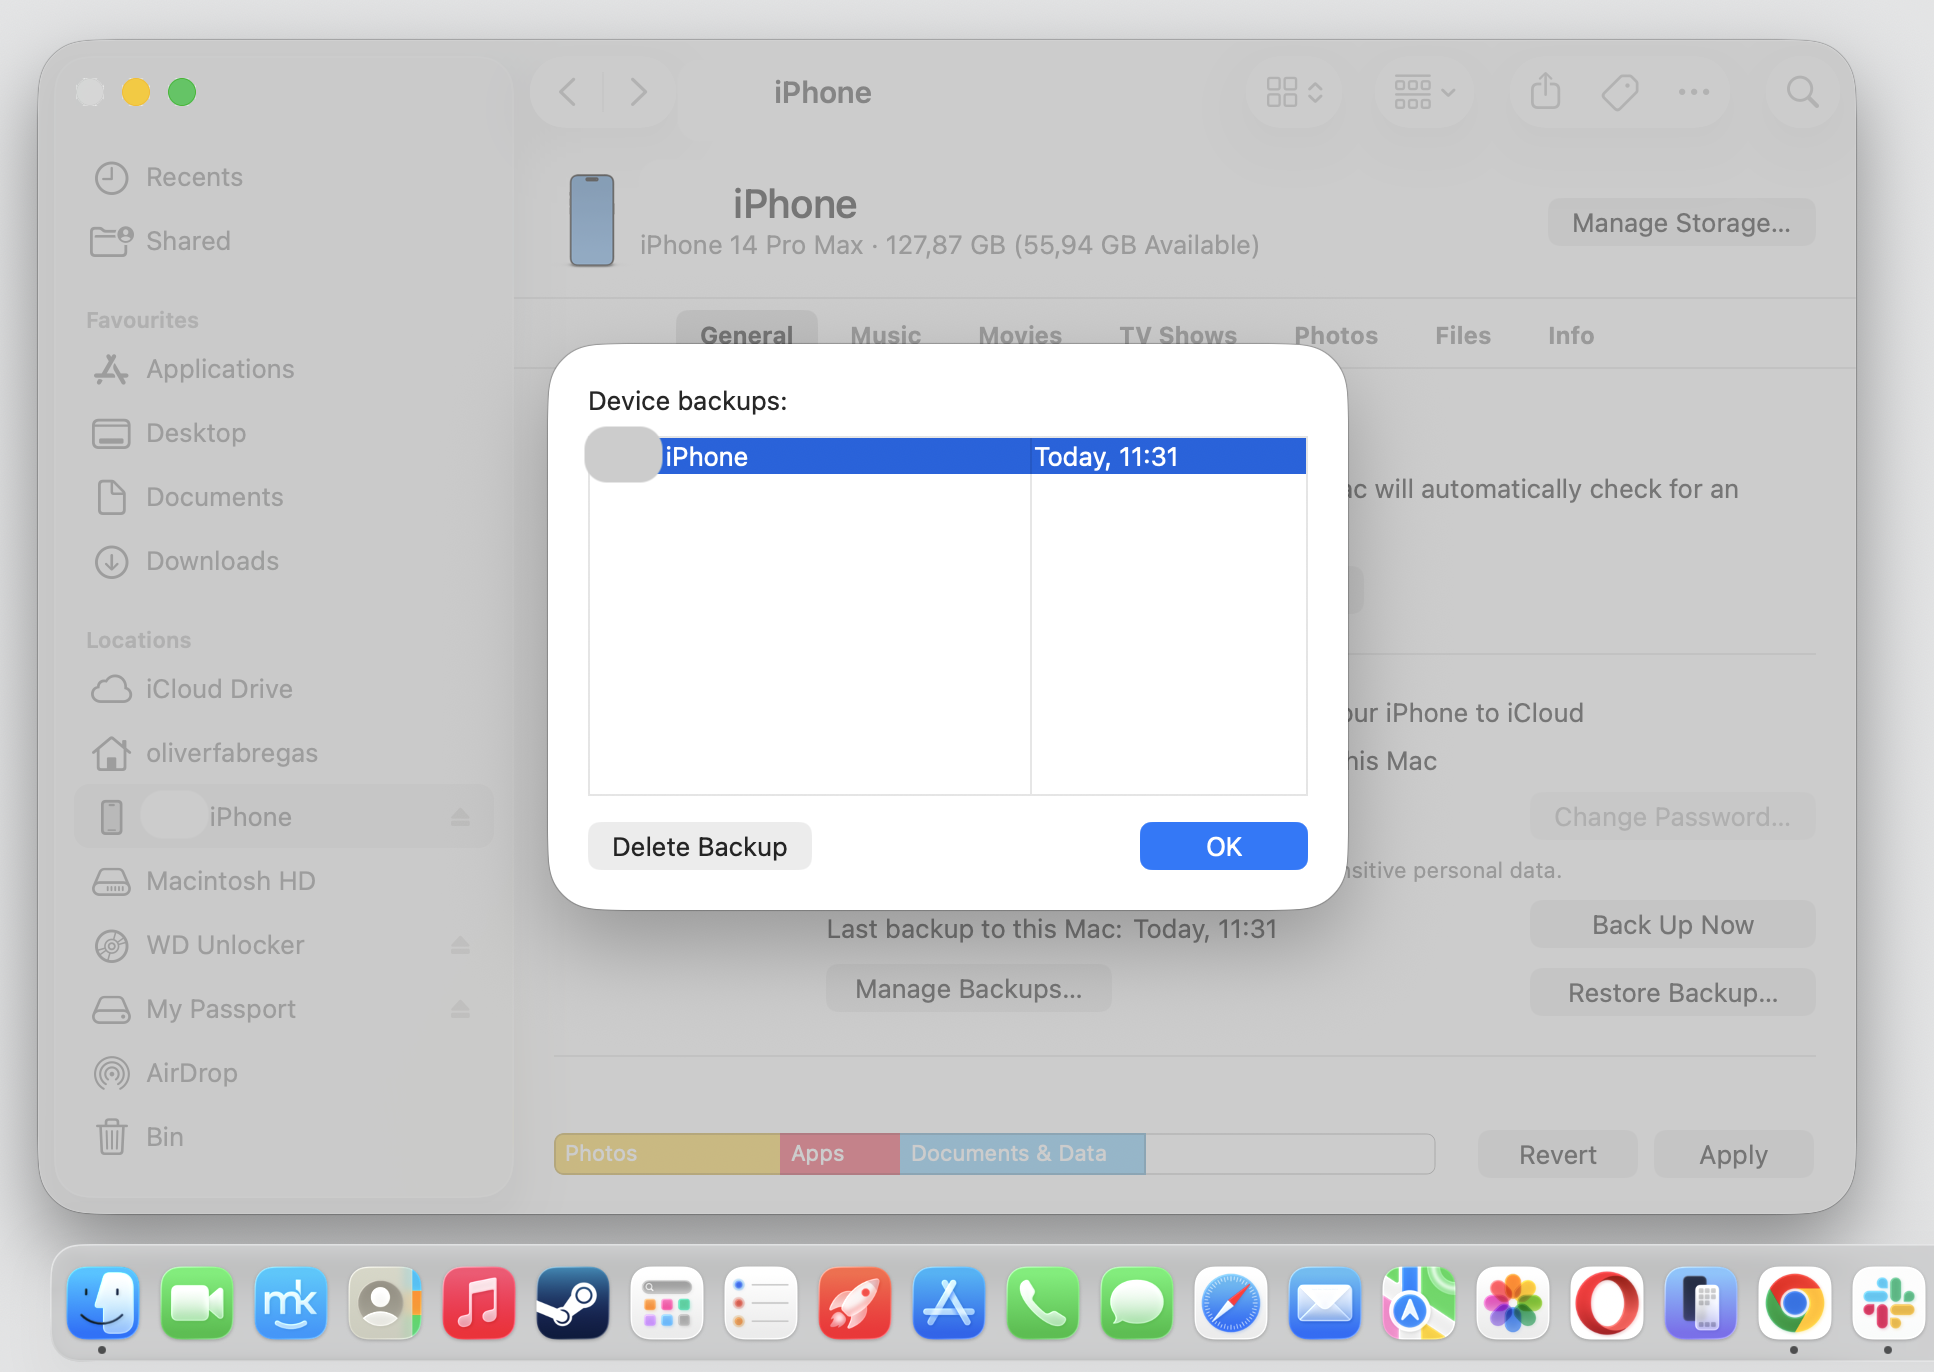The height and width of the screenshot is (1372, 1934).
Task: Open Downloads in the sidebar
Action: 283,561
